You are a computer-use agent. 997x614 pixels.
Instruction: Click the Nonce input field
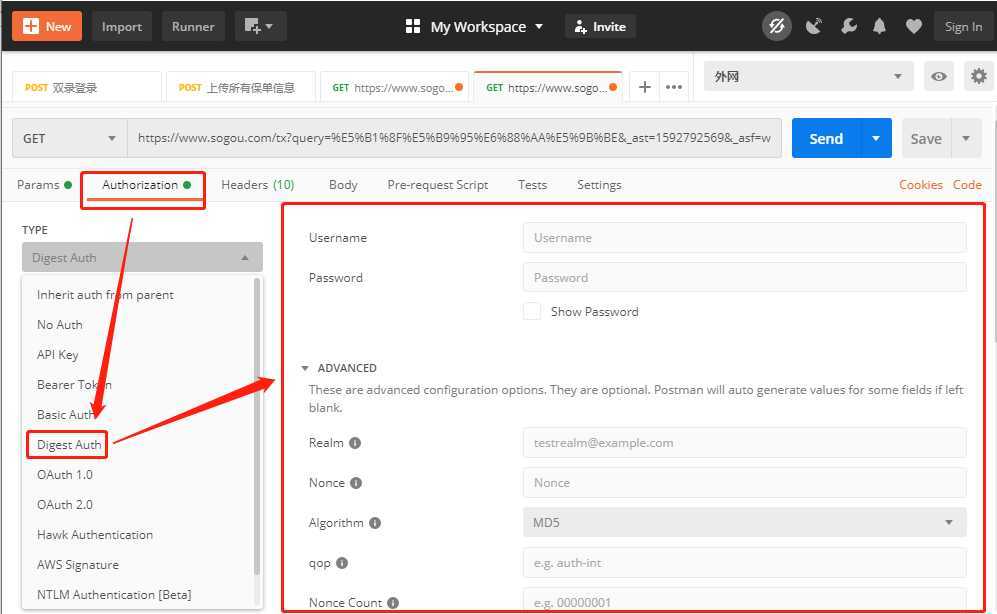pyautogui.click(x=745, y=483)
